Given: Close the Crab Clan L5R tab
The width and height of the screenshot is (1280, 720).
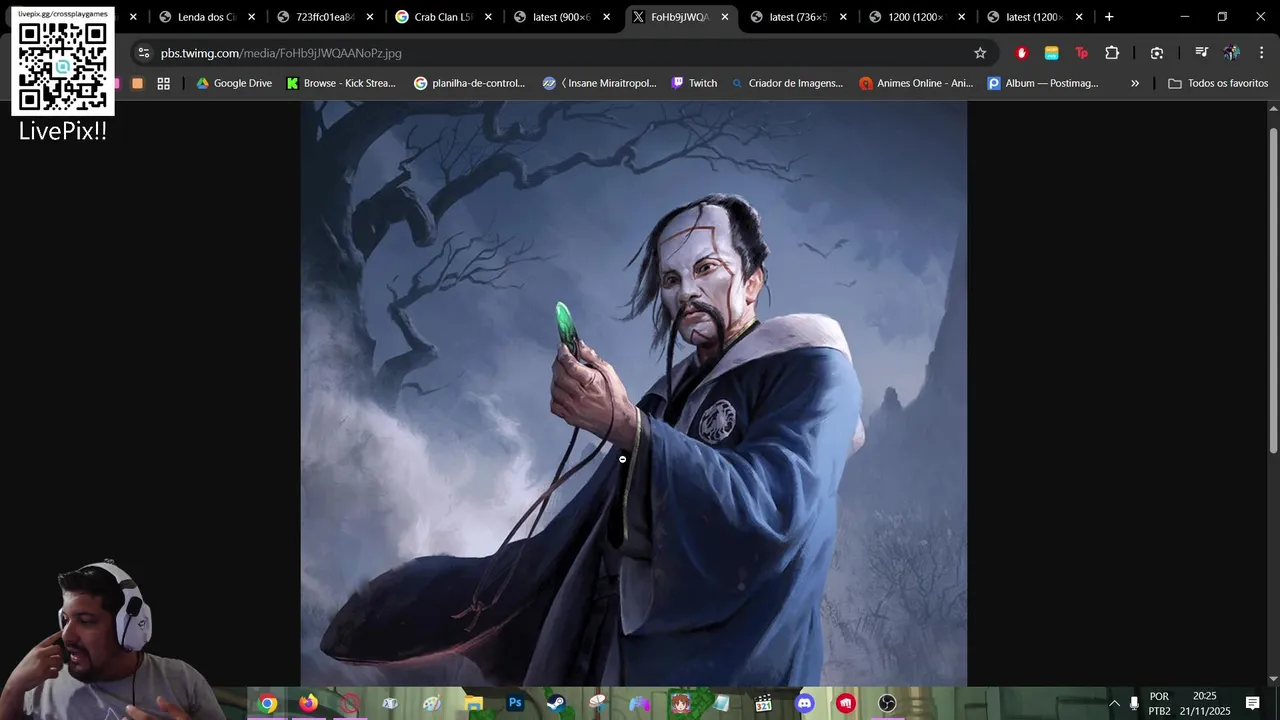Looking at the screenshot, I should (488, 17).
